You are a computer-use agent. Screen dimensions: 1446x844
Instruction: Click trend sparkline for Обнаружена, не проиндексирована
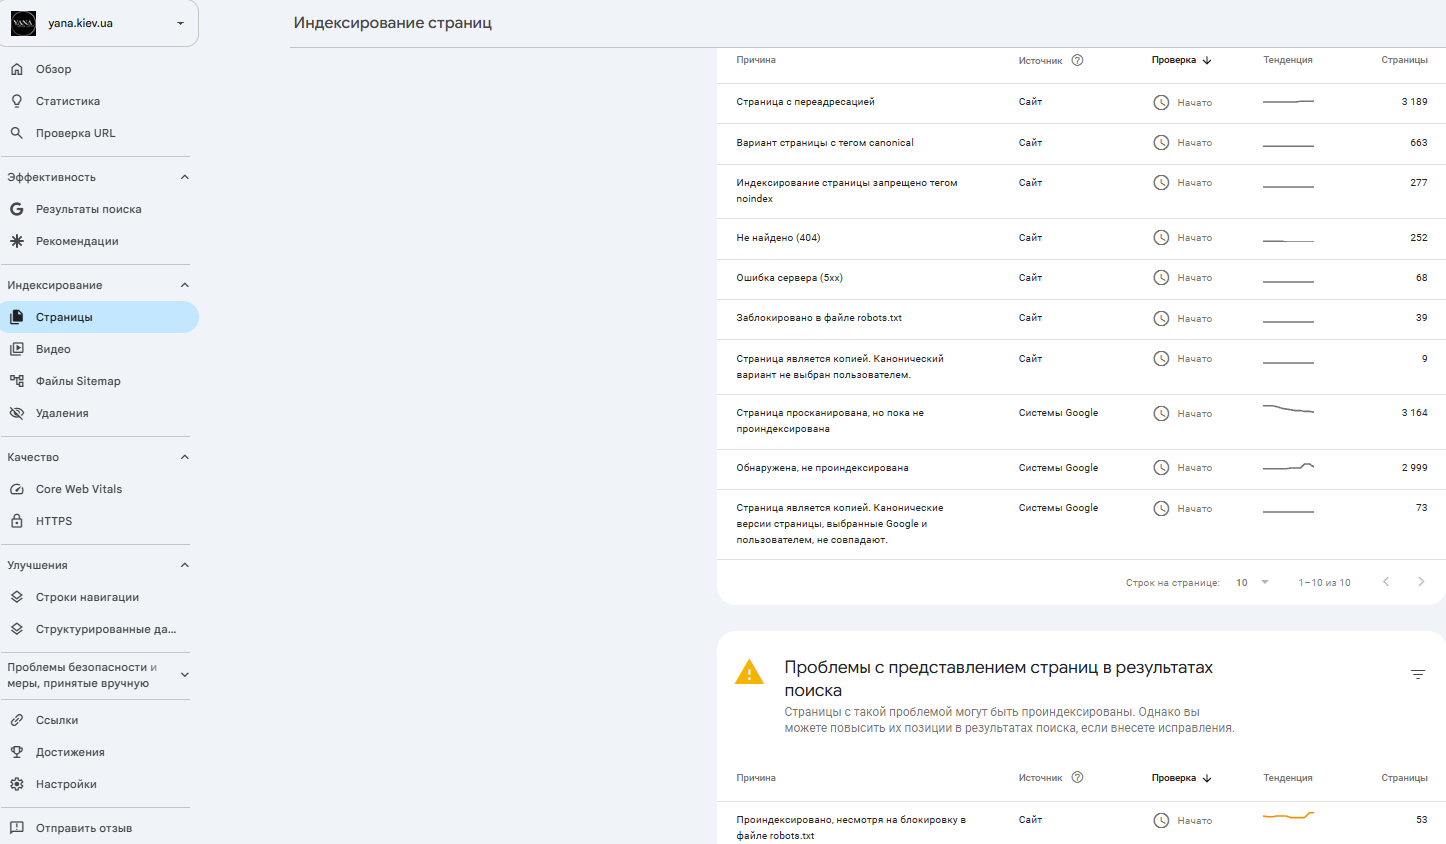tap(1288, 467)
